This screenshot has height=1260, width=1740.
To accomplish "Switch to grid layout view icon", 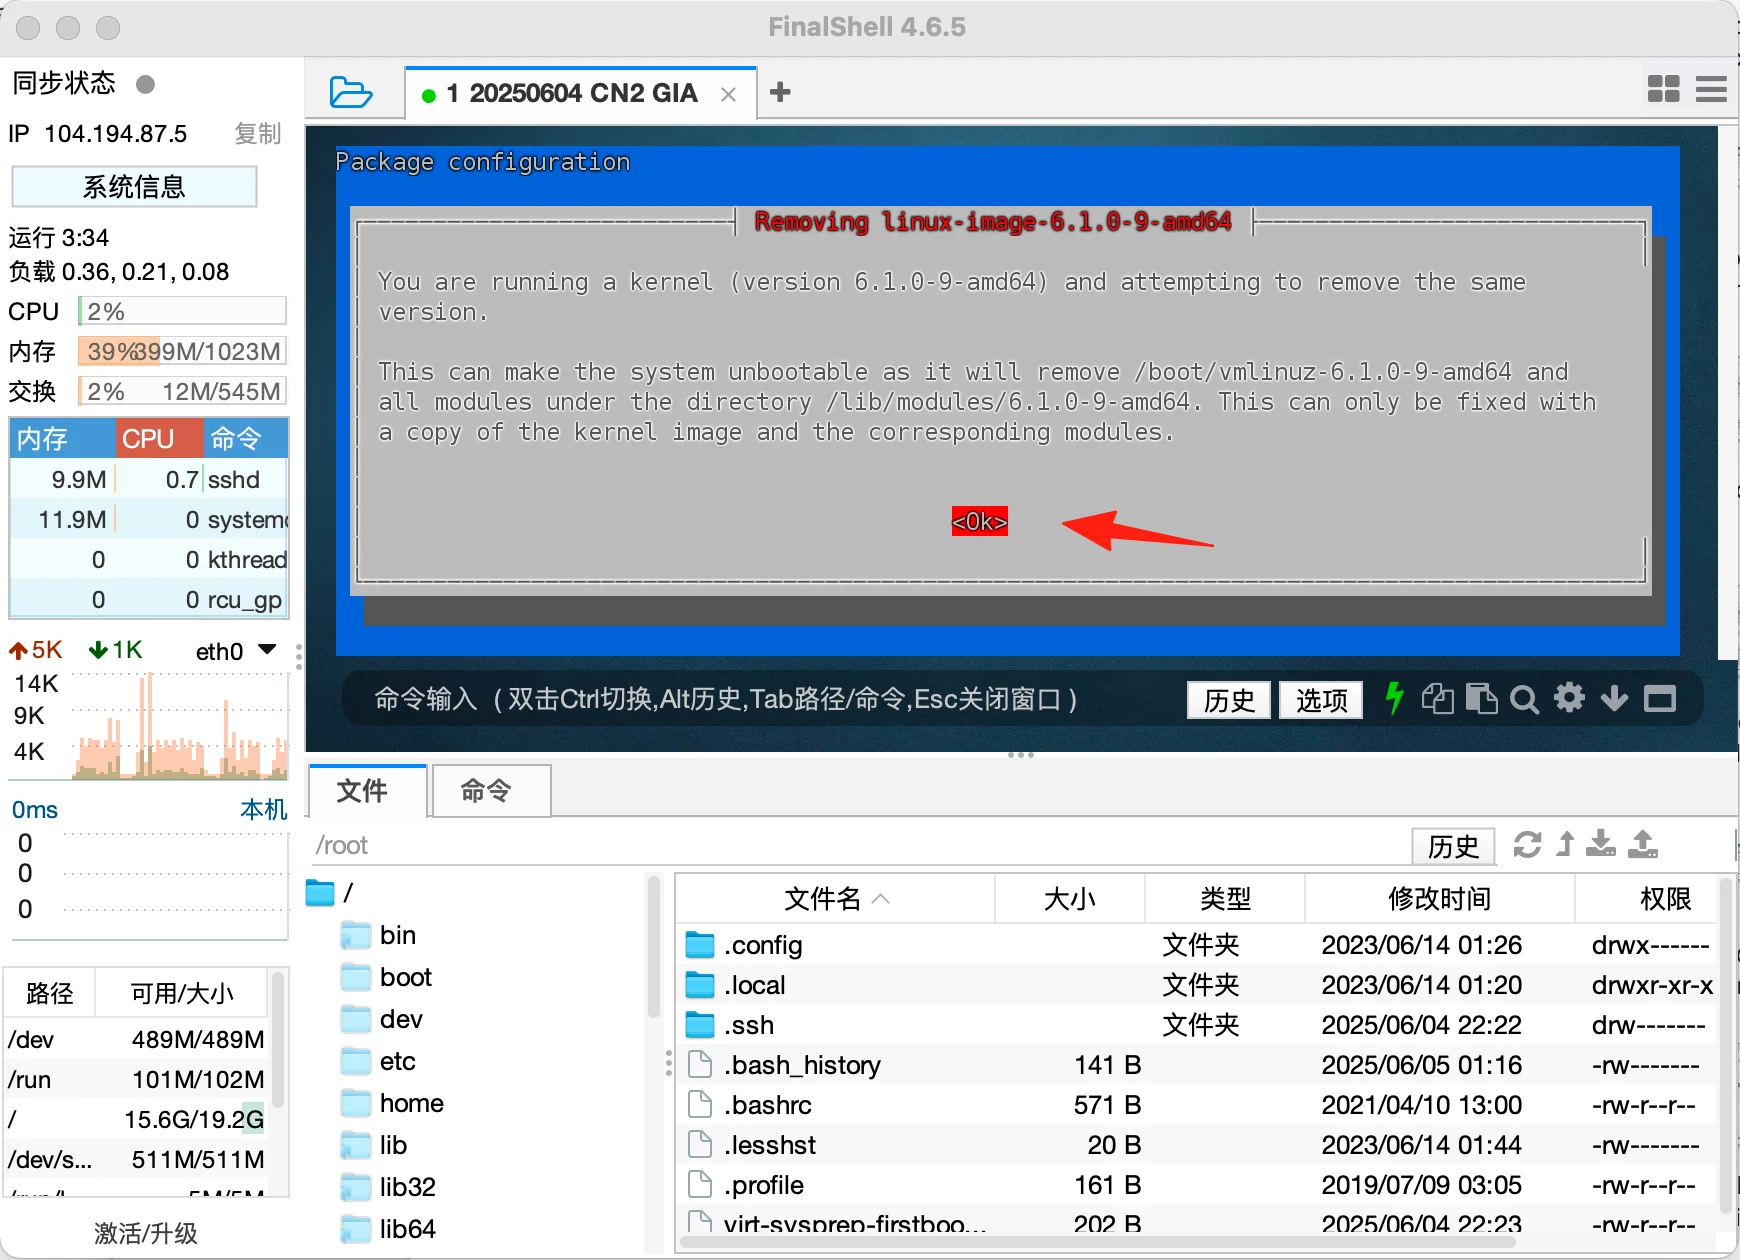I will coord(1663,89).
